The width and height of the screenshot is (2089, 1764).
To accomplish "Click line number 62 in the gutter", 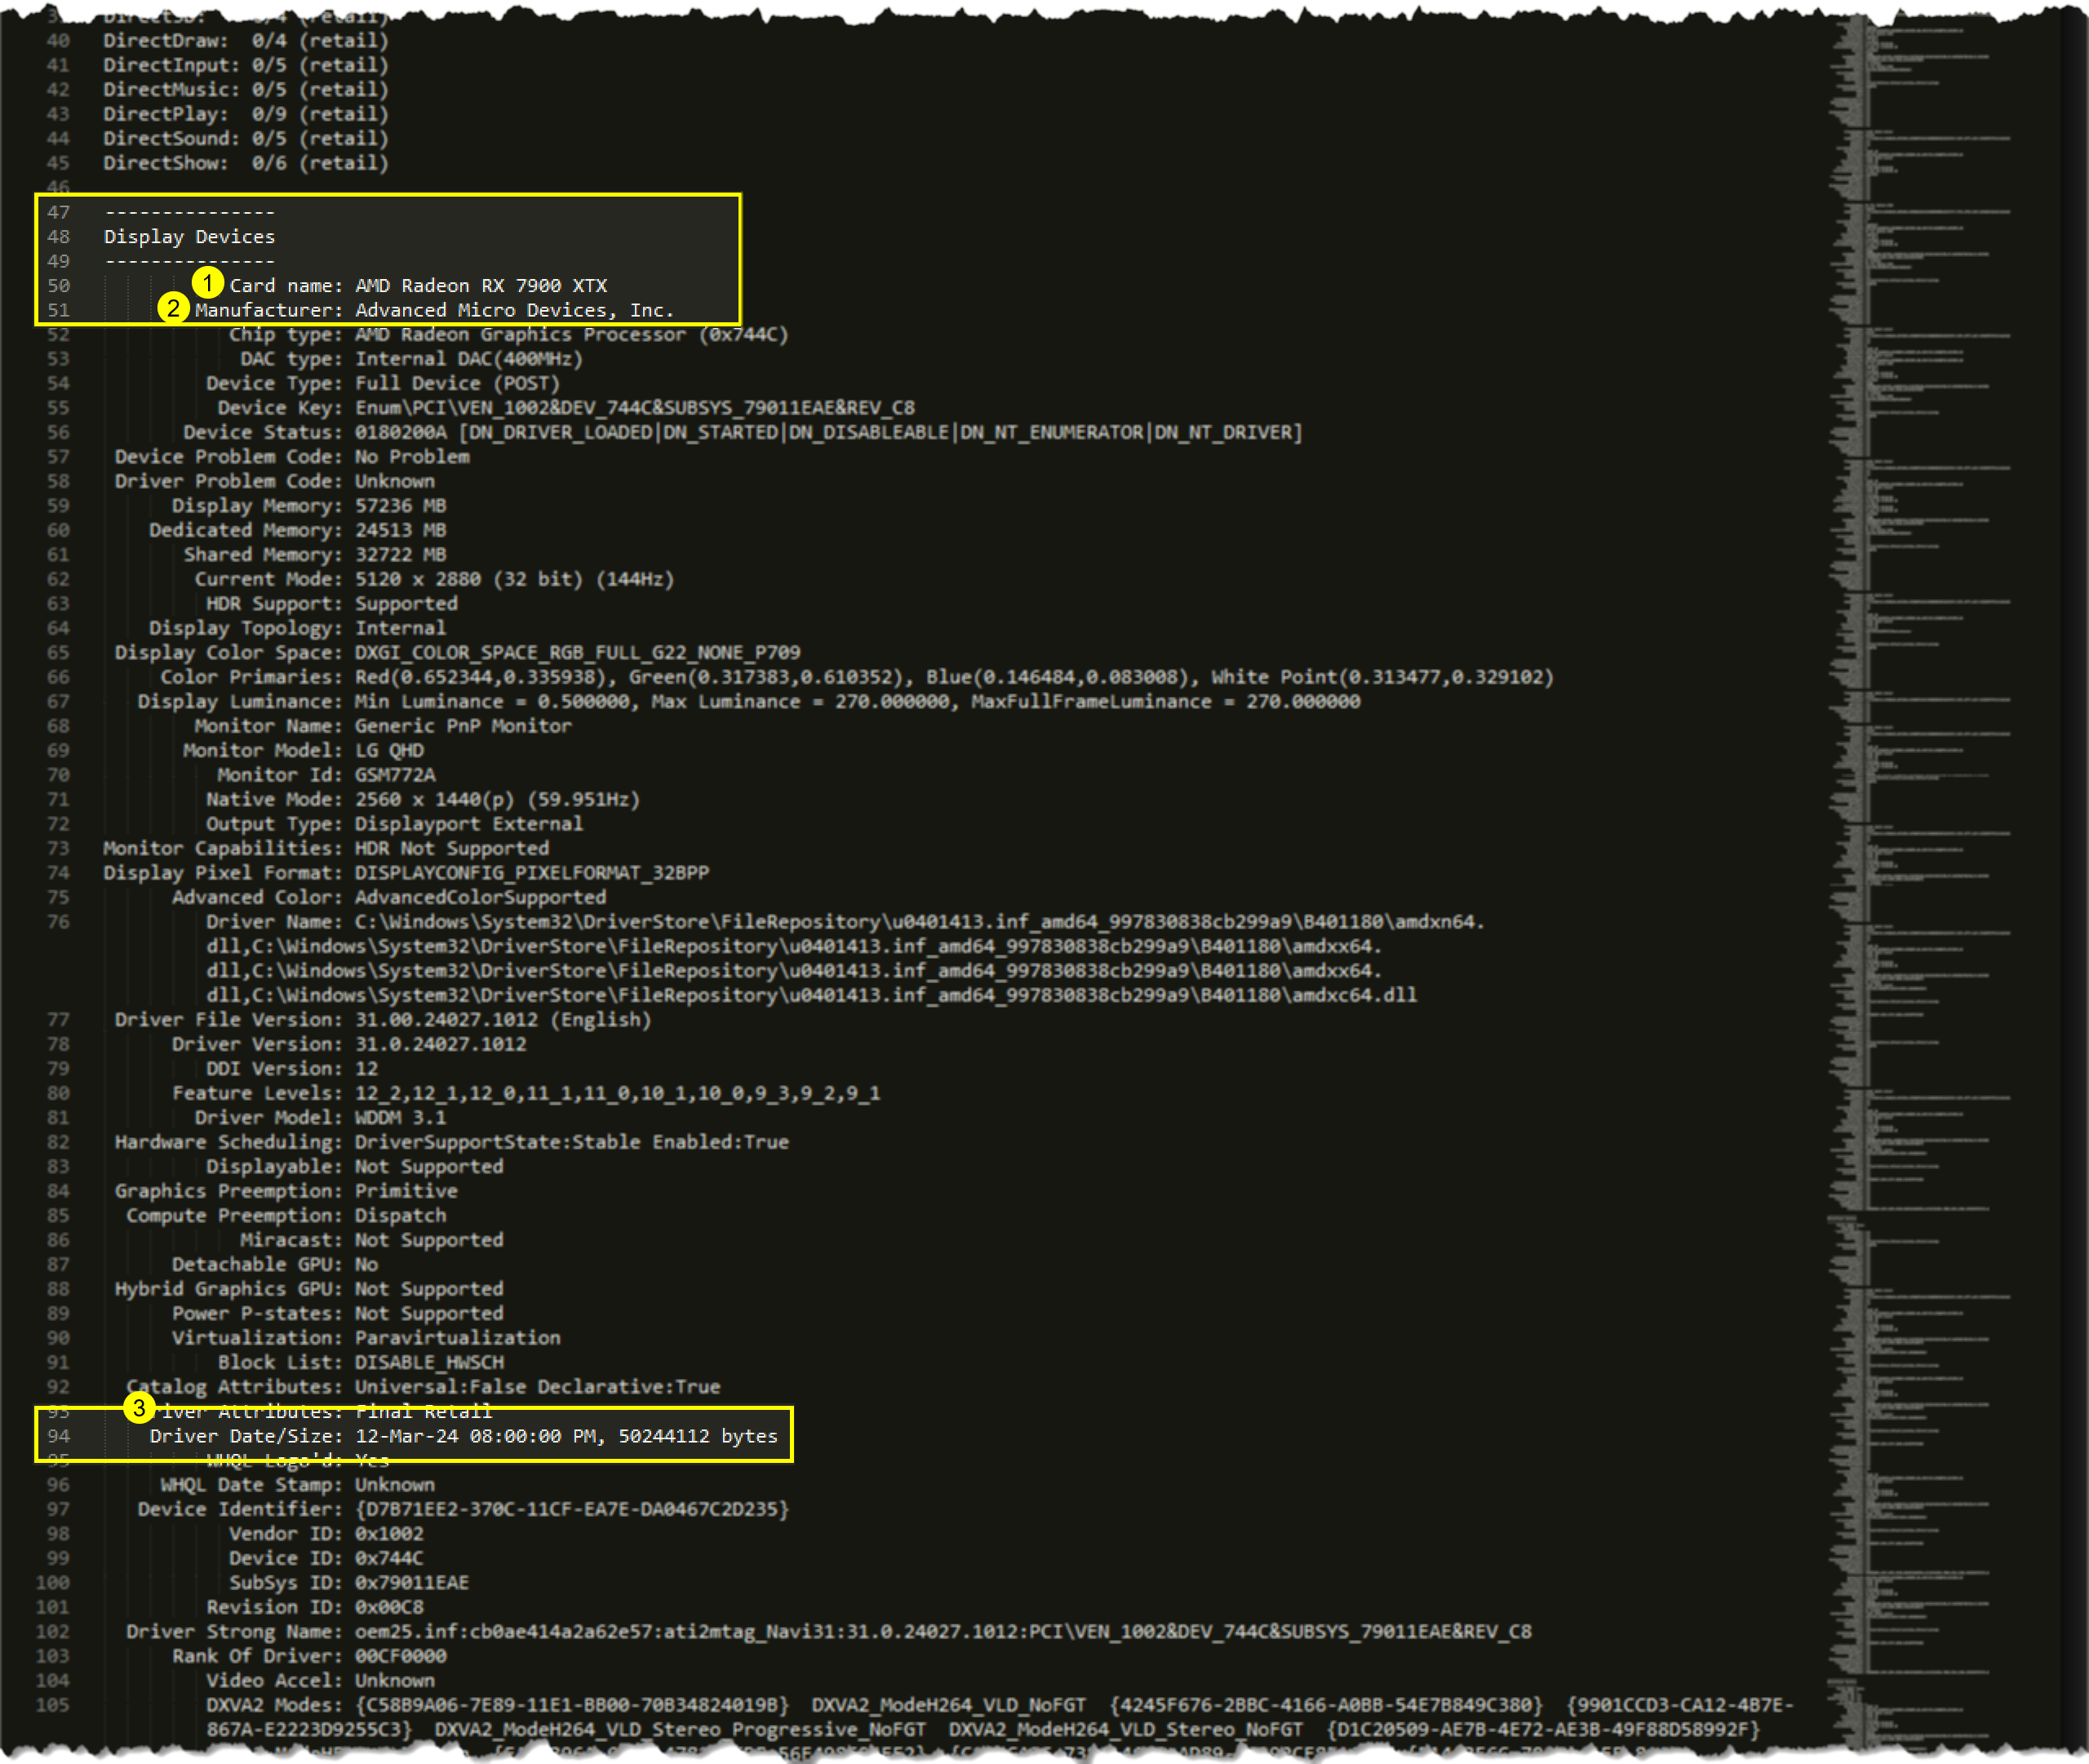I will (58, 580).
